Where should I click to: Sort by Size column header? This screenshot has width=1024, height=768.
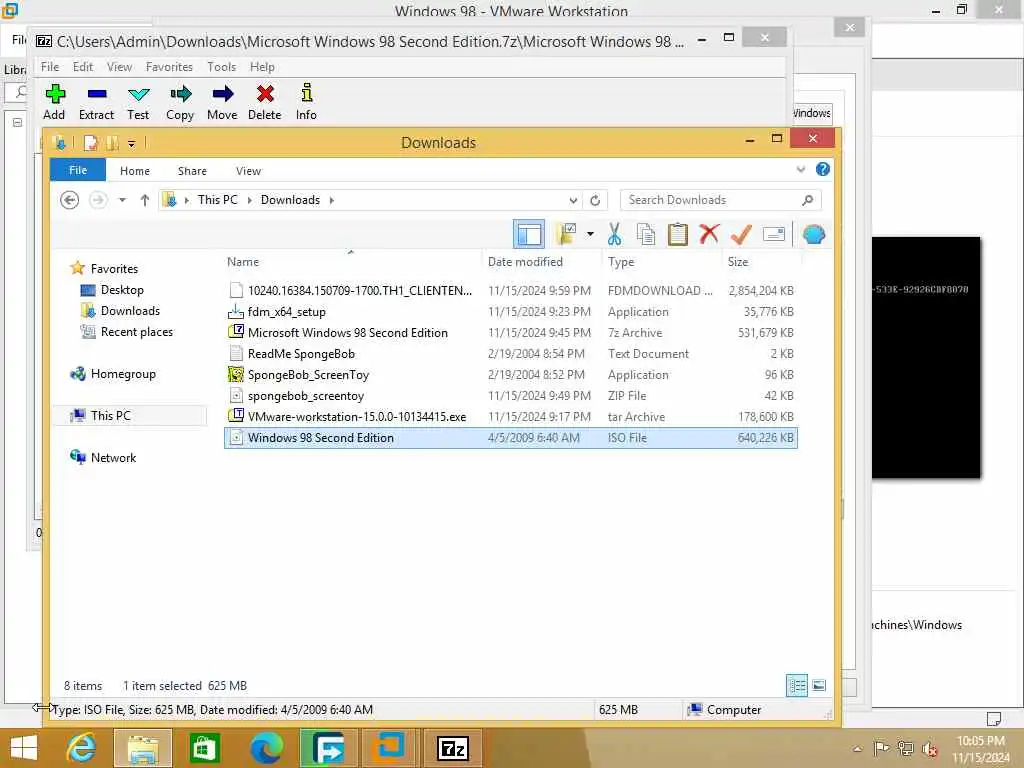pyautogui.click(x=761, y=262)
